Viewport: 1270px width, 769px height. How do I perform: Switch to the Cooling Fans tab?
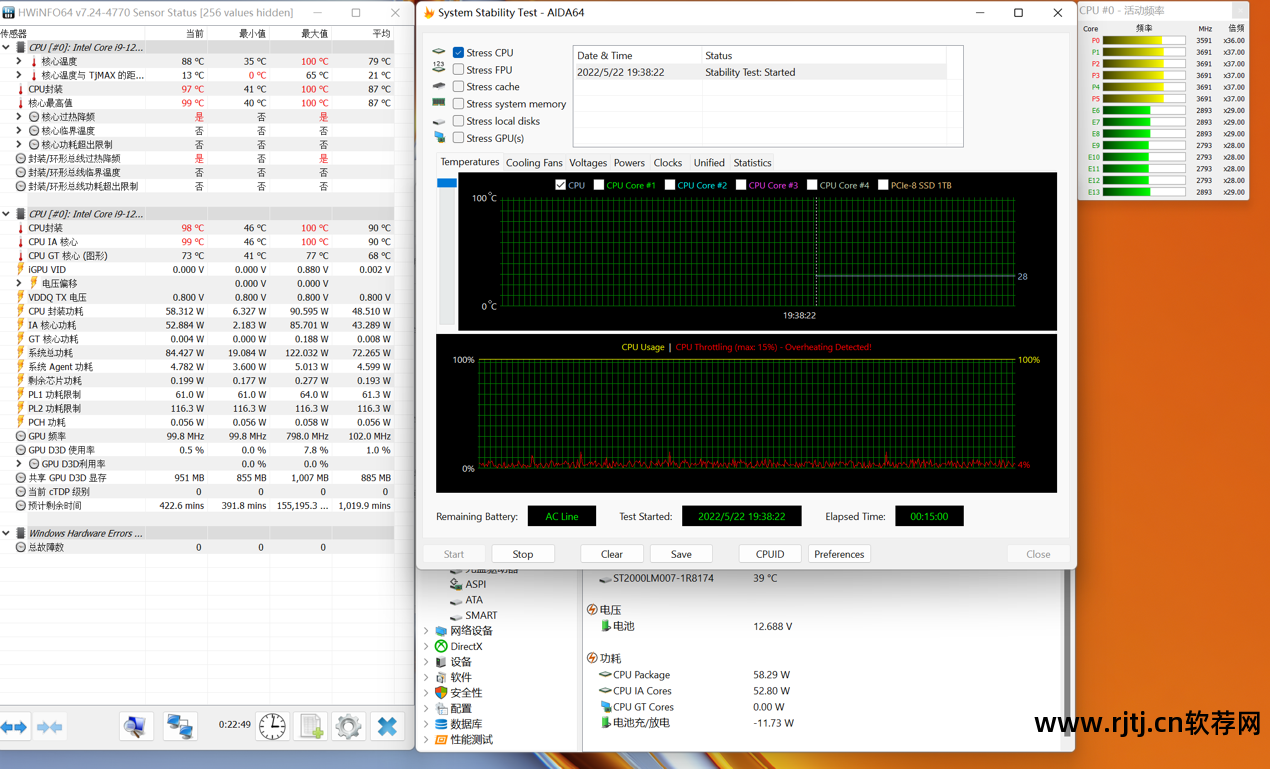(x=534, y=163)
